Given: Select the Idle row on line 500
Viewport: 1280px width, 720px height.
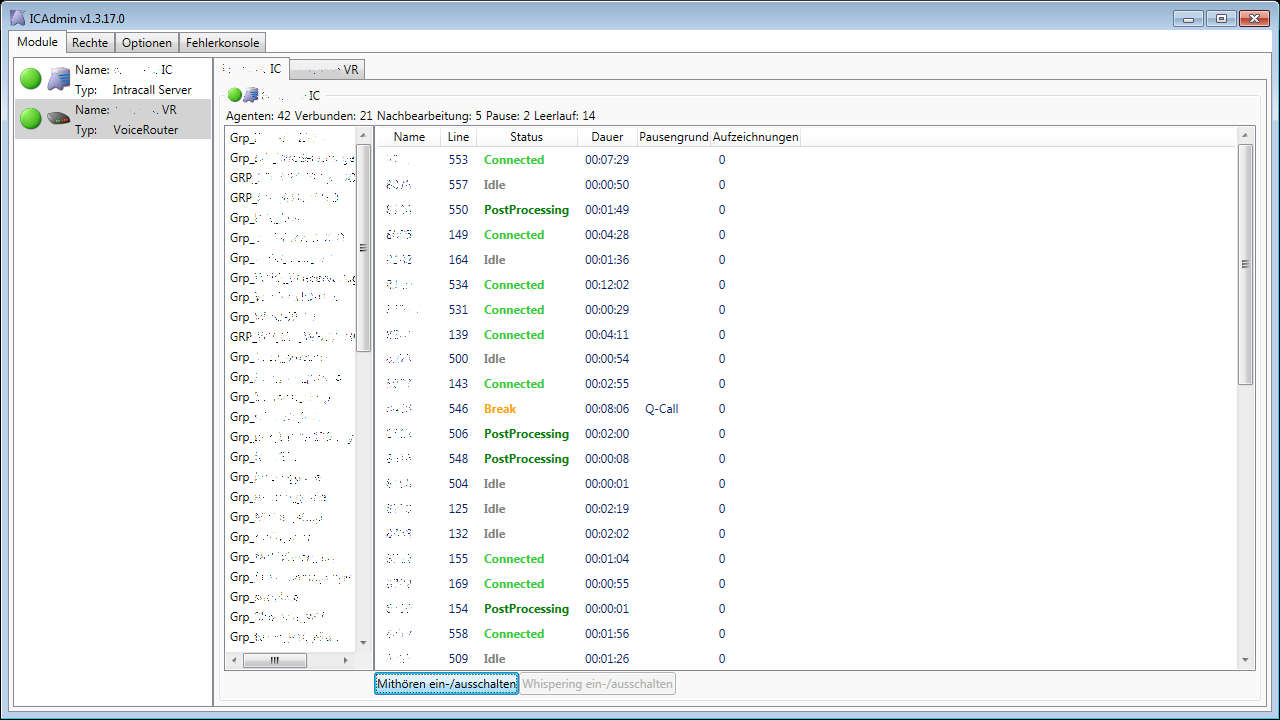Looking at the screenshot, I should tap(807, 359).
